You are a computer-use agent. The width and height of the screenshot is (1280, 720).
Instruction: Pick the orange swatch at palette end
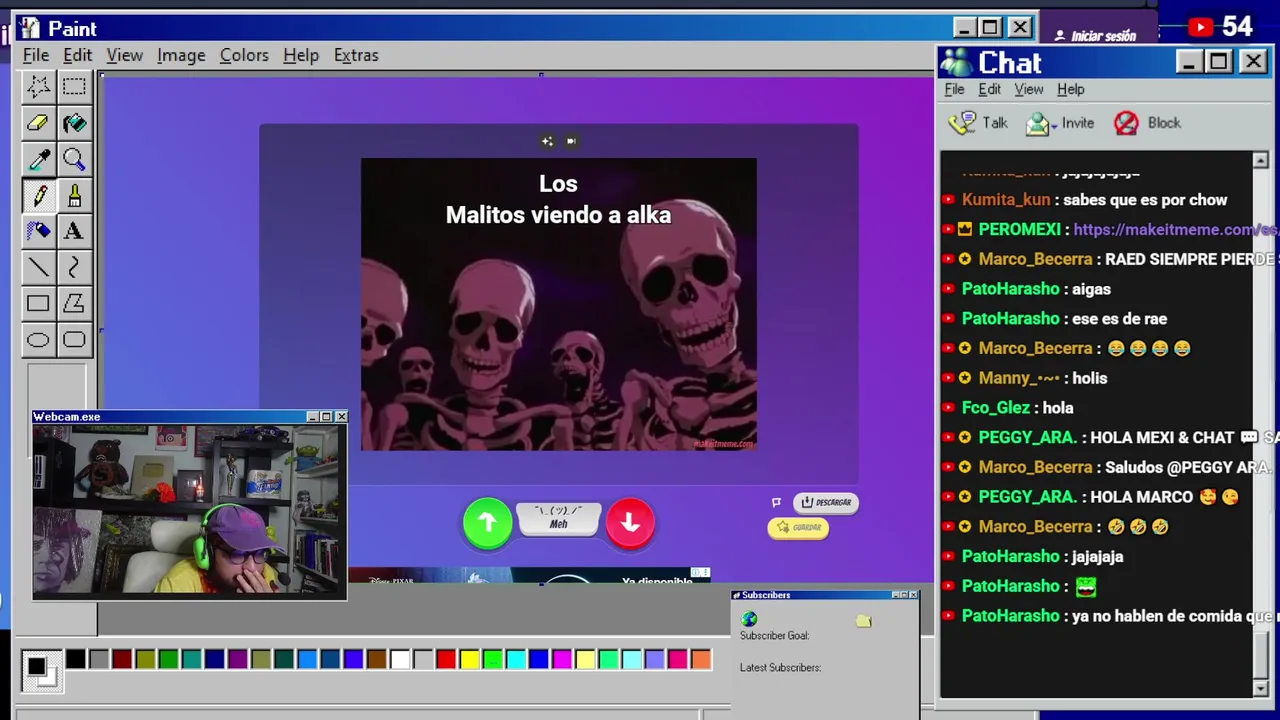[701, 659]
